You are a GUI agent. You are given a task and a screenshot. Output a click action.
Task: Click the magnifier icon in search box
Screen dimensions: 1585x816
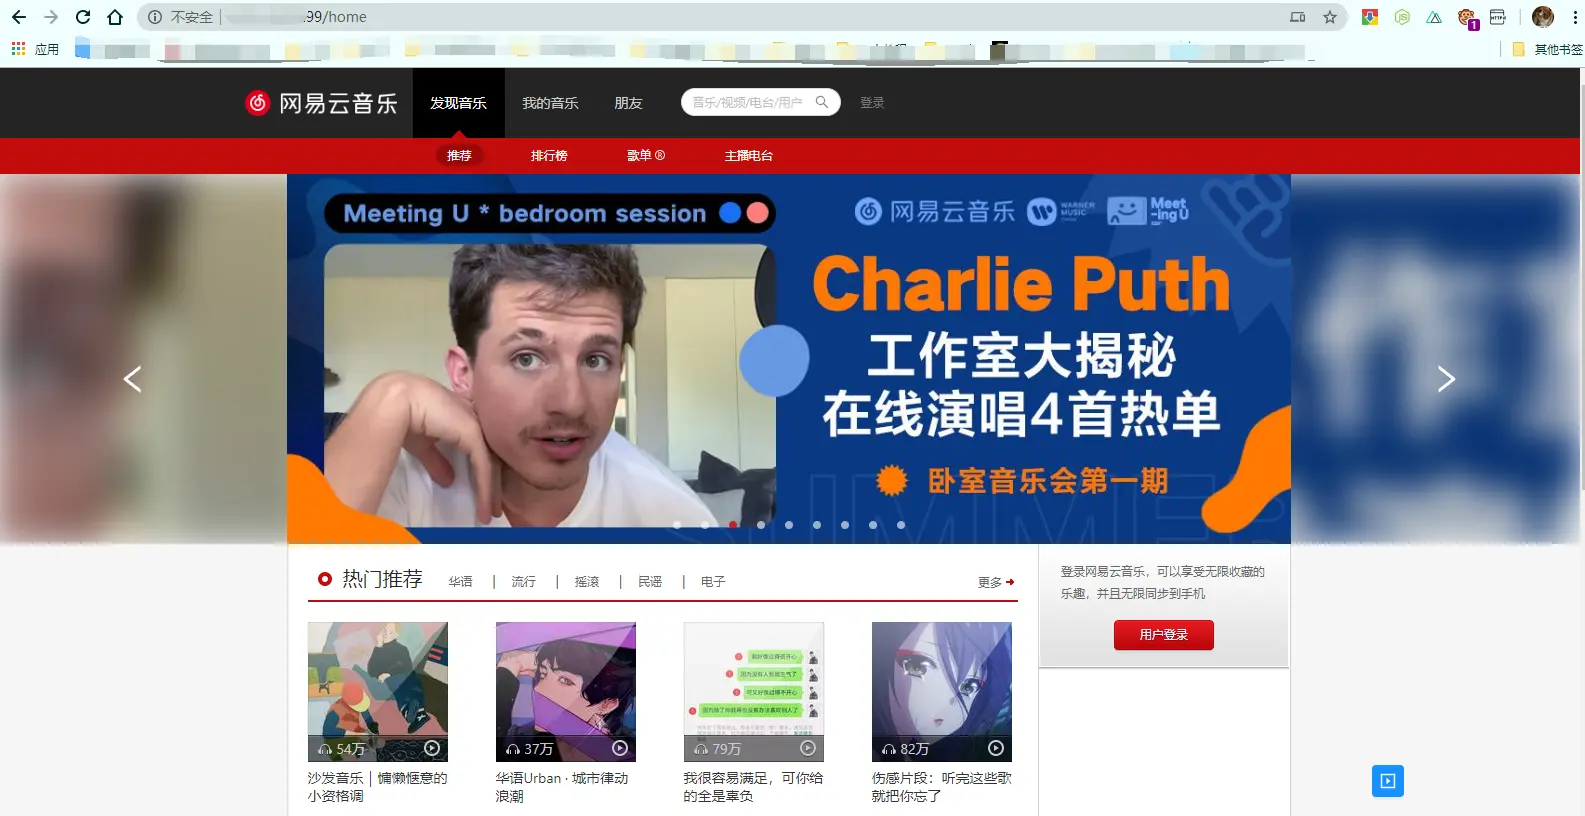822,102
